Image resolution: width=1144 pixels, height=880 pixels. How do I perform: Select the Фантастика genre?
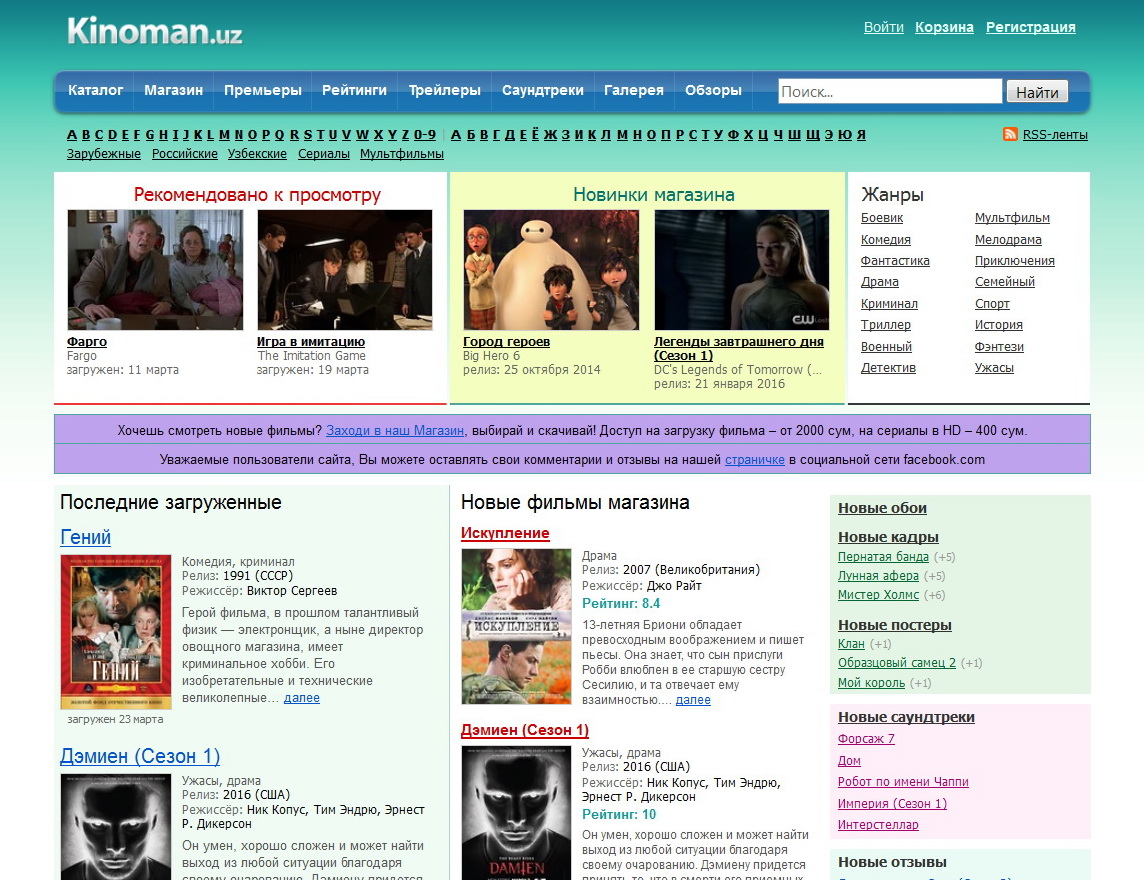pyautogui.click(x=895, y=260)
